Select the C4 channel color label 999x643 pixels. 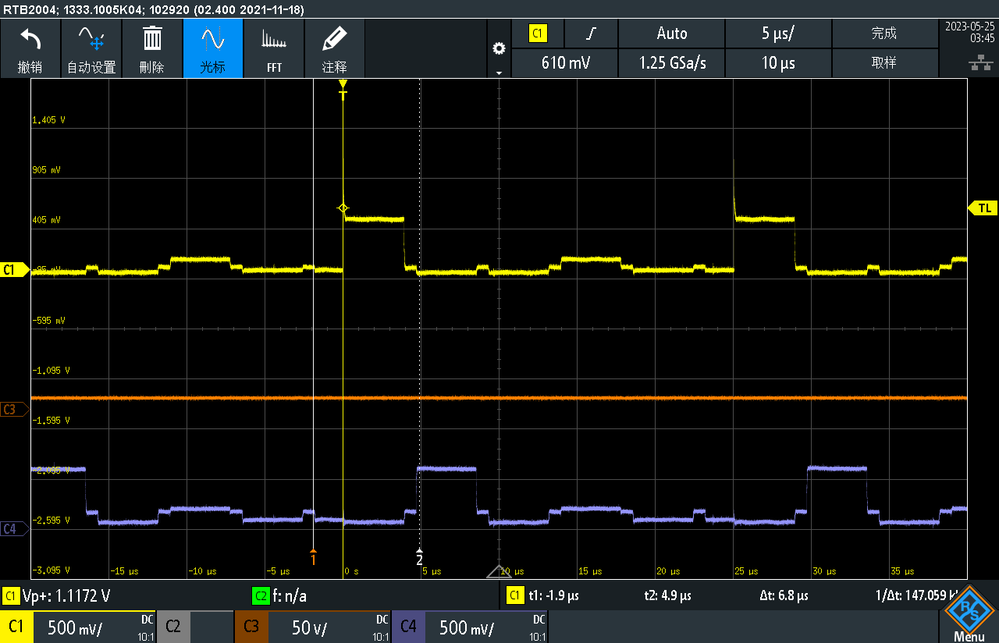408,626
